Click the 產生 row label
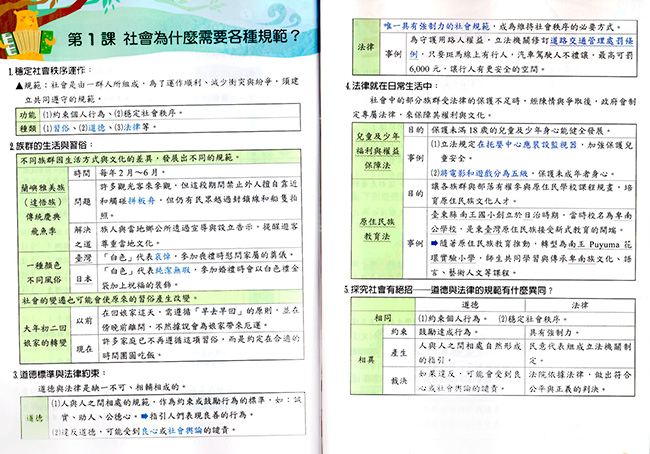650x454 pixels. [399, 352]
